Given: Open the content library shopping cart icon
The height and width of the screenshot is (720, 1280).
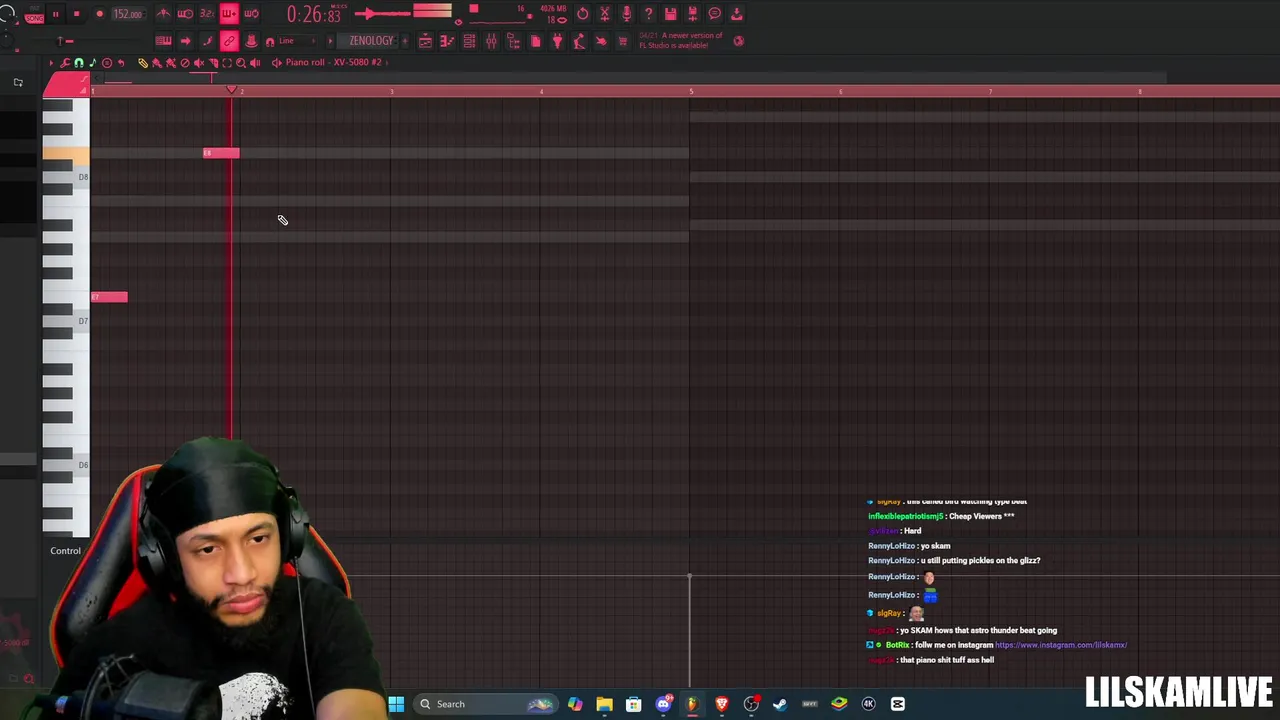Looking at the screenshot, I should [x=623, y=41].
